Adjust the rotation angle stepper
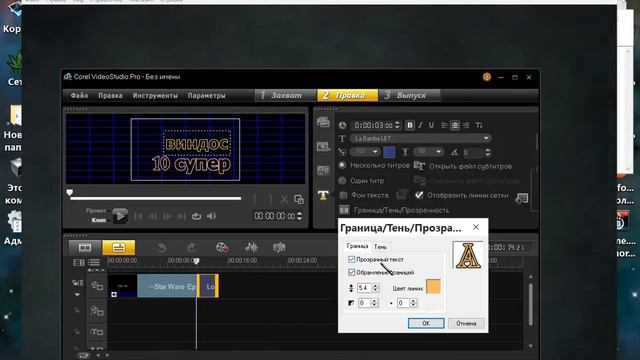Image resolution: width=640 pixels, height=360 pixels. point(487,152)
